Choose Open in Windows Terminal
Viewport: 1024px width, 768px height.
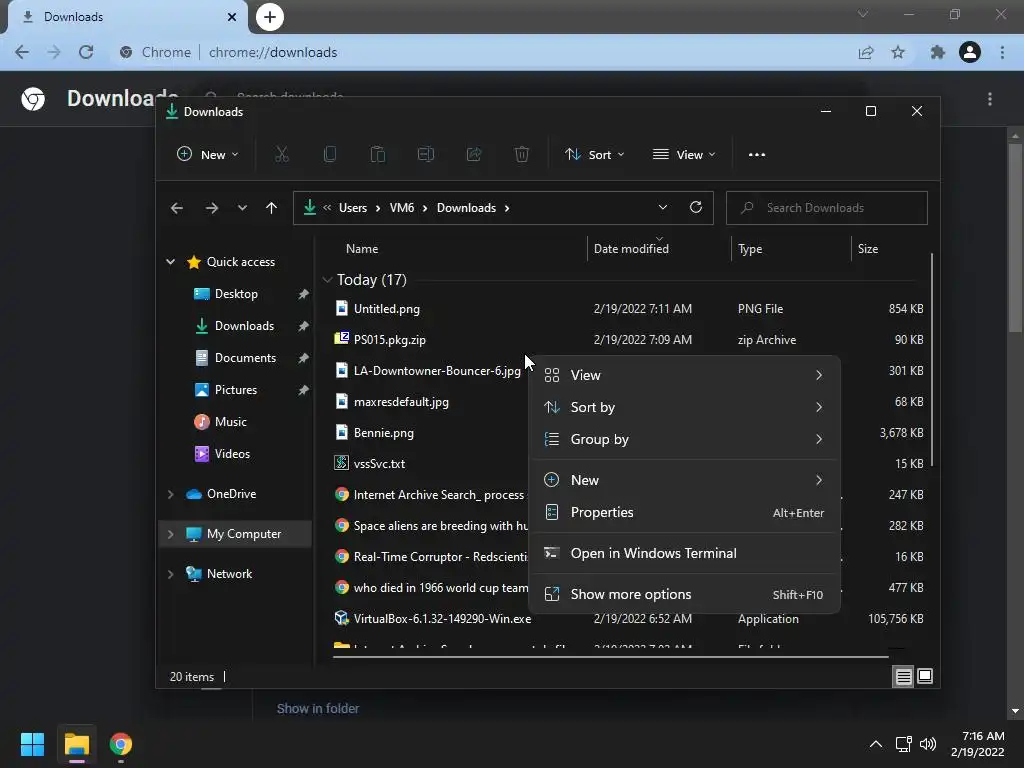point(684,554)
